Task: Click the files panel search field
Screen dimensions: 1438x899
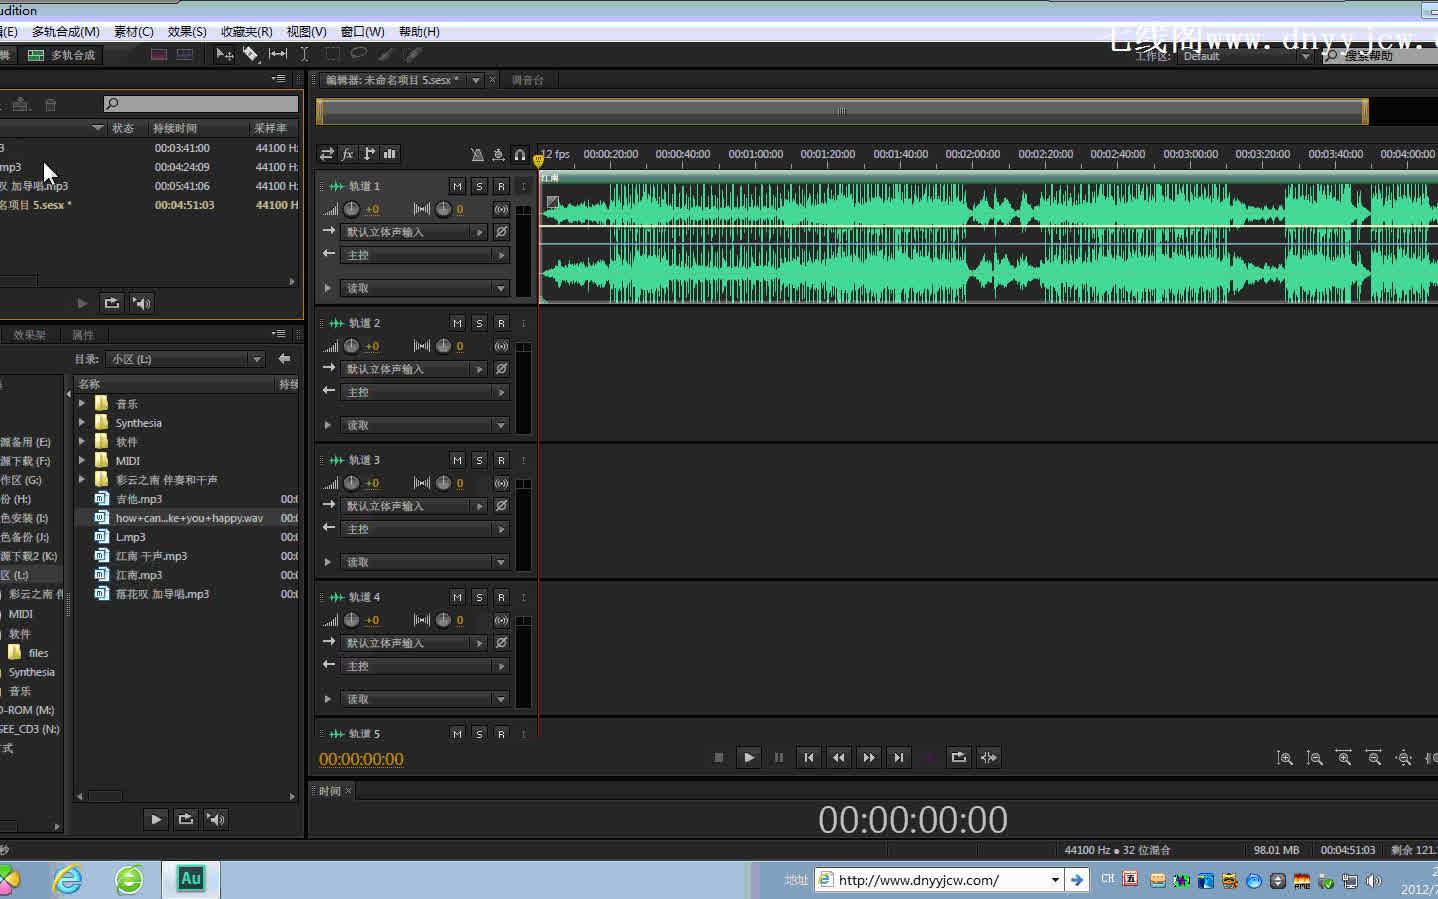Action: (200, 104)
